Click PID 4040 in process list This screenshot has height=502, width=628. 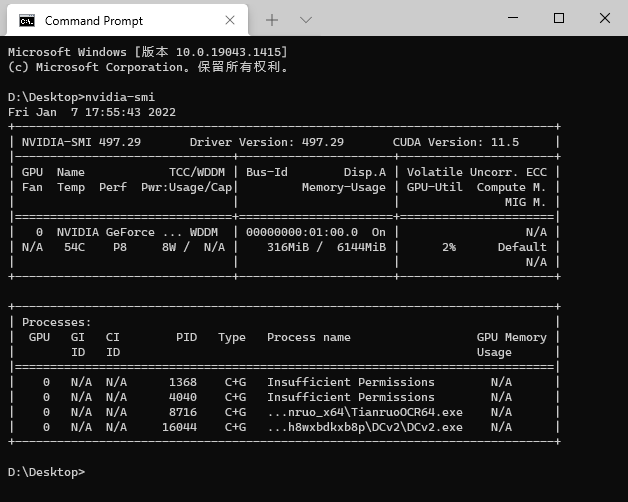click(183, 397)
